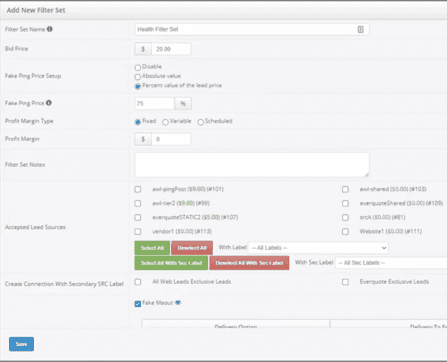447x362 pixels.
Task: Check the everquoteShared (#109) lead source
Action: click(x=345, y=203)
